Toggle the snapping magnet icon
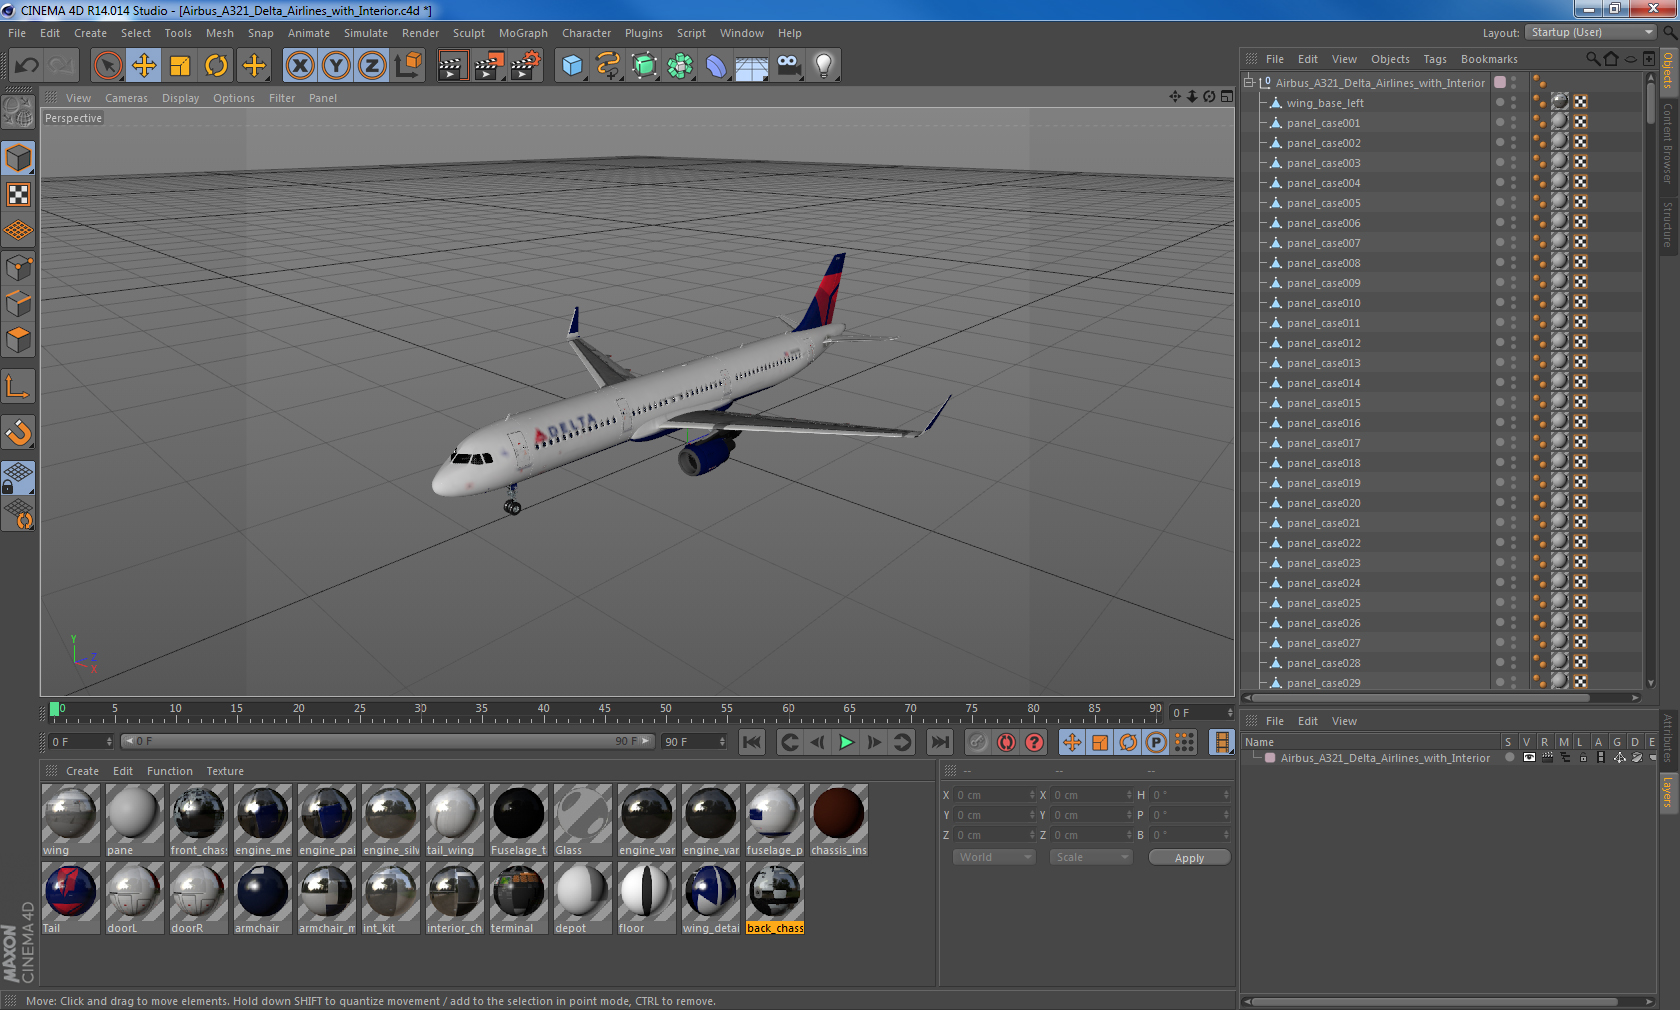 click(x=18, y=432)
